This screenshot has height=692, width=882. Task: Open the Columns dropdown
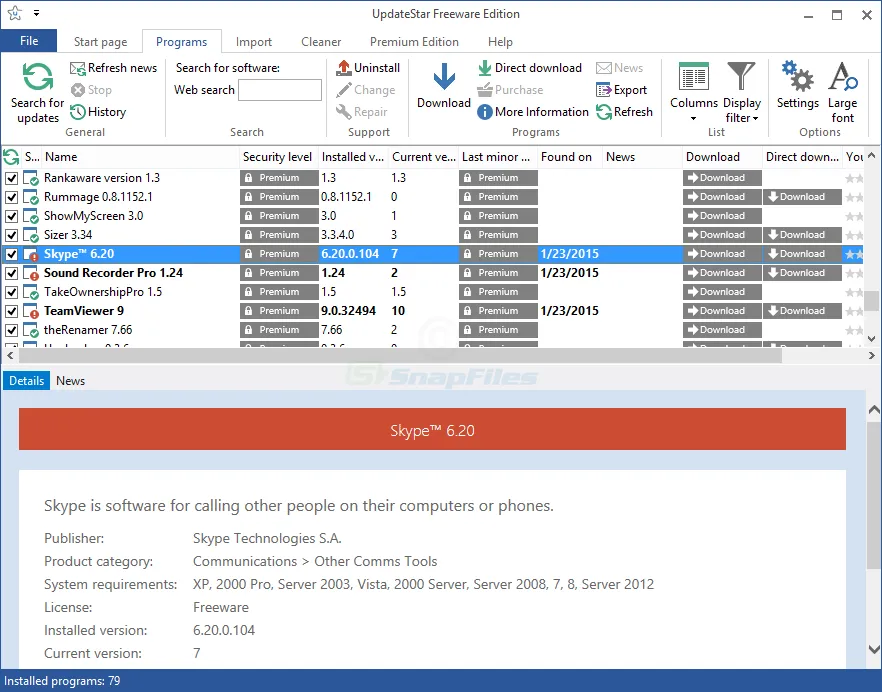click(694, 92)
